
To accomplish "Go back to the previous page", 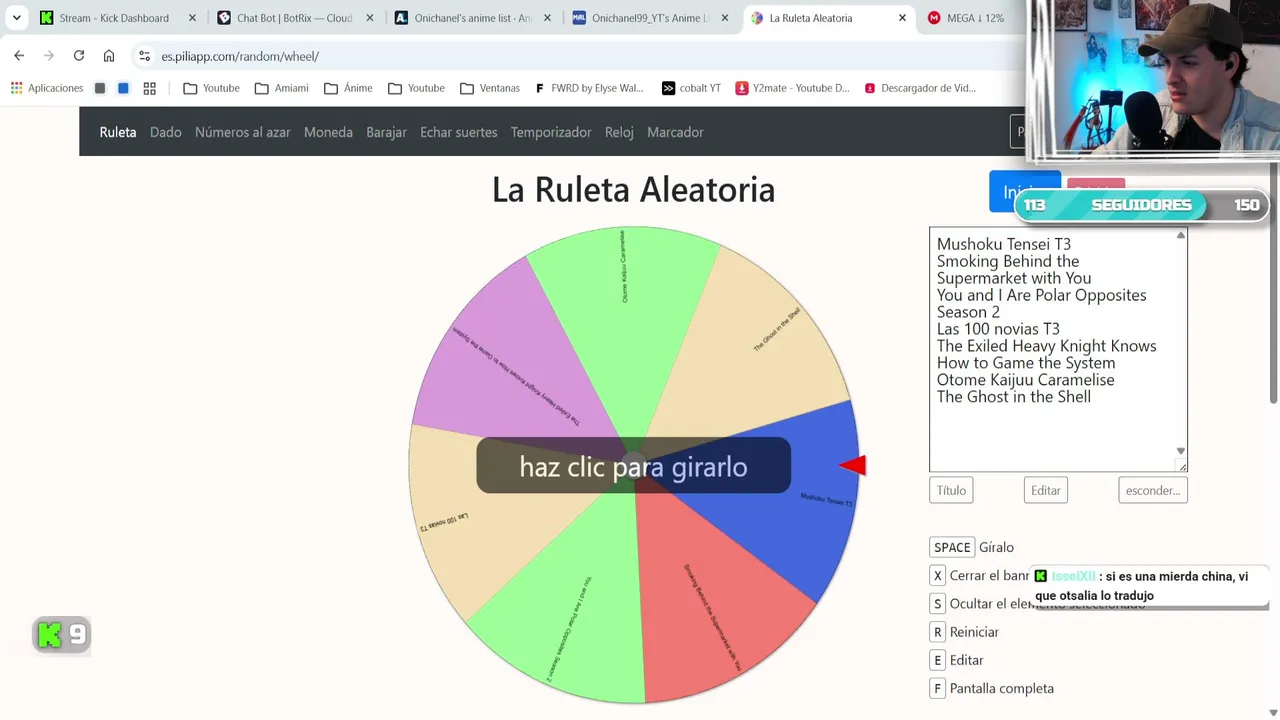I will click(x=19, y=56).
